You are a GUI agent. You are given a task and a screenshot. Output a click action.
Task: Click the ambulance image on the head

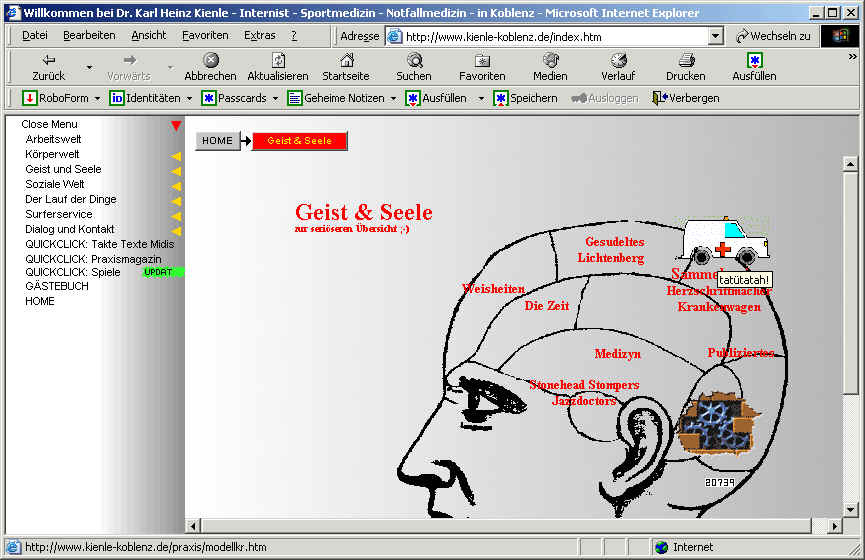(x=724, y=240)
